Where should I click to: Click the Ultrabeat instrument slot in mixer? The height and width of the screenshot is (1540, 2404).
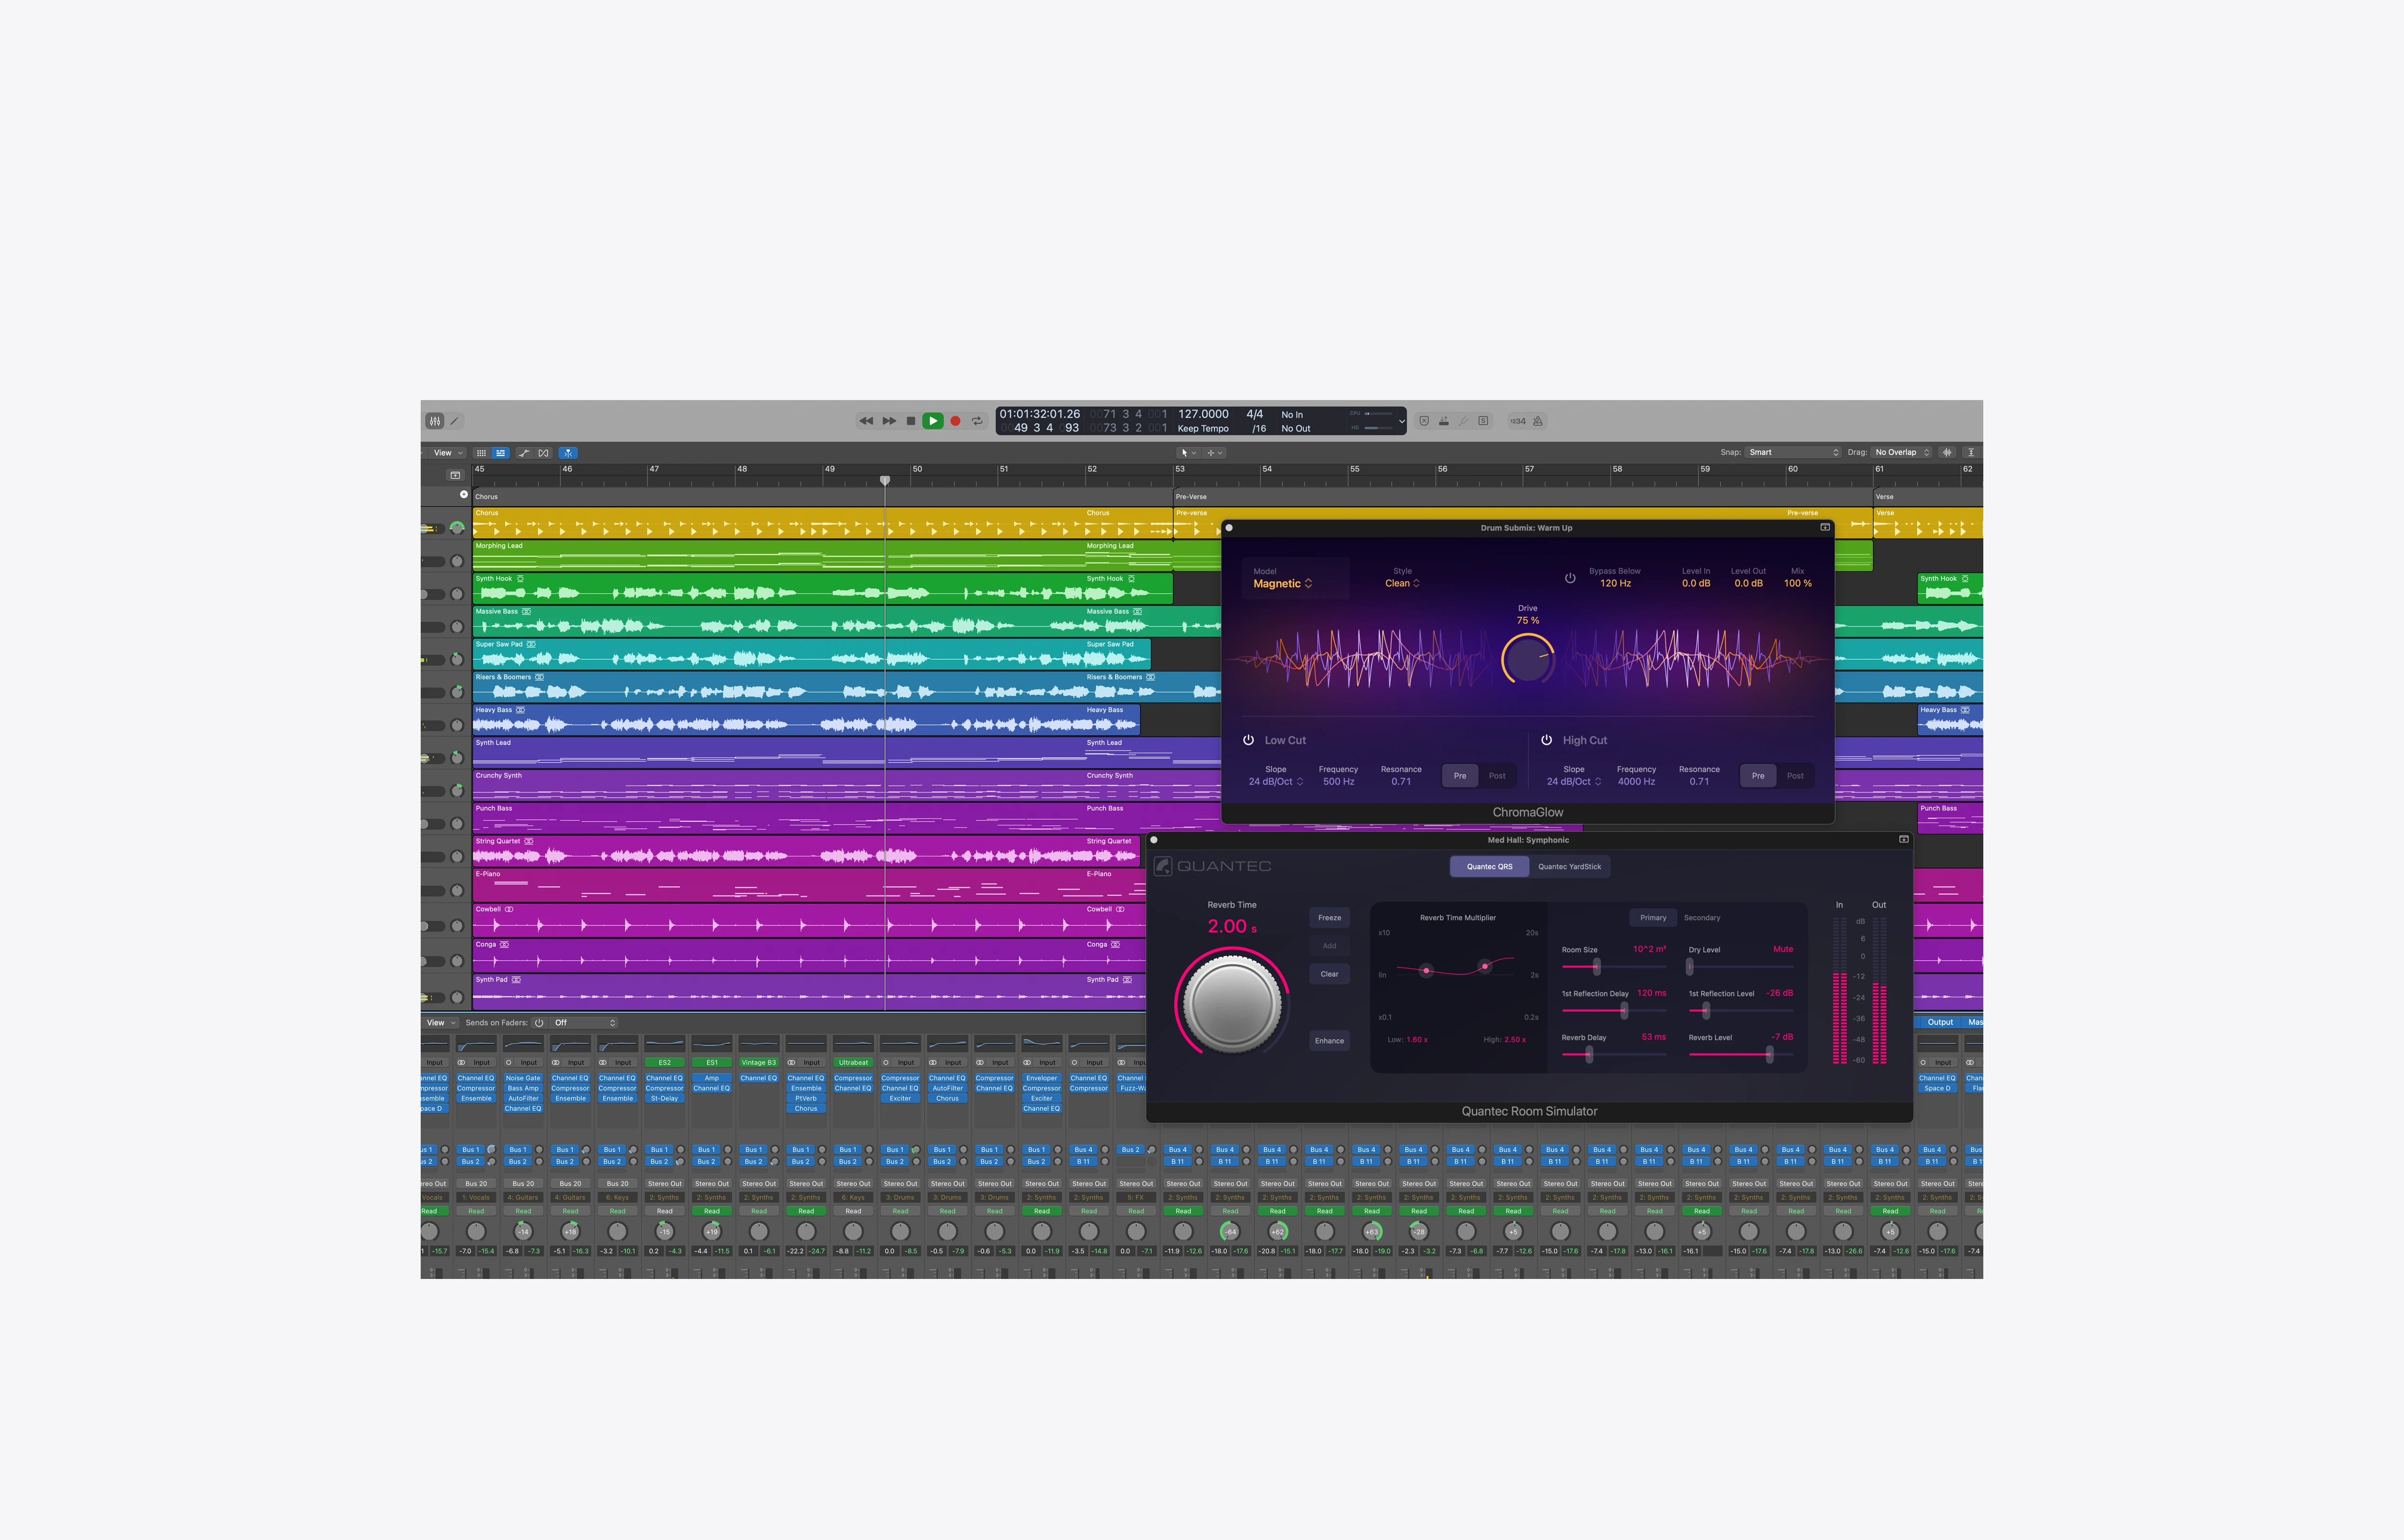(x=853, y=1063)
